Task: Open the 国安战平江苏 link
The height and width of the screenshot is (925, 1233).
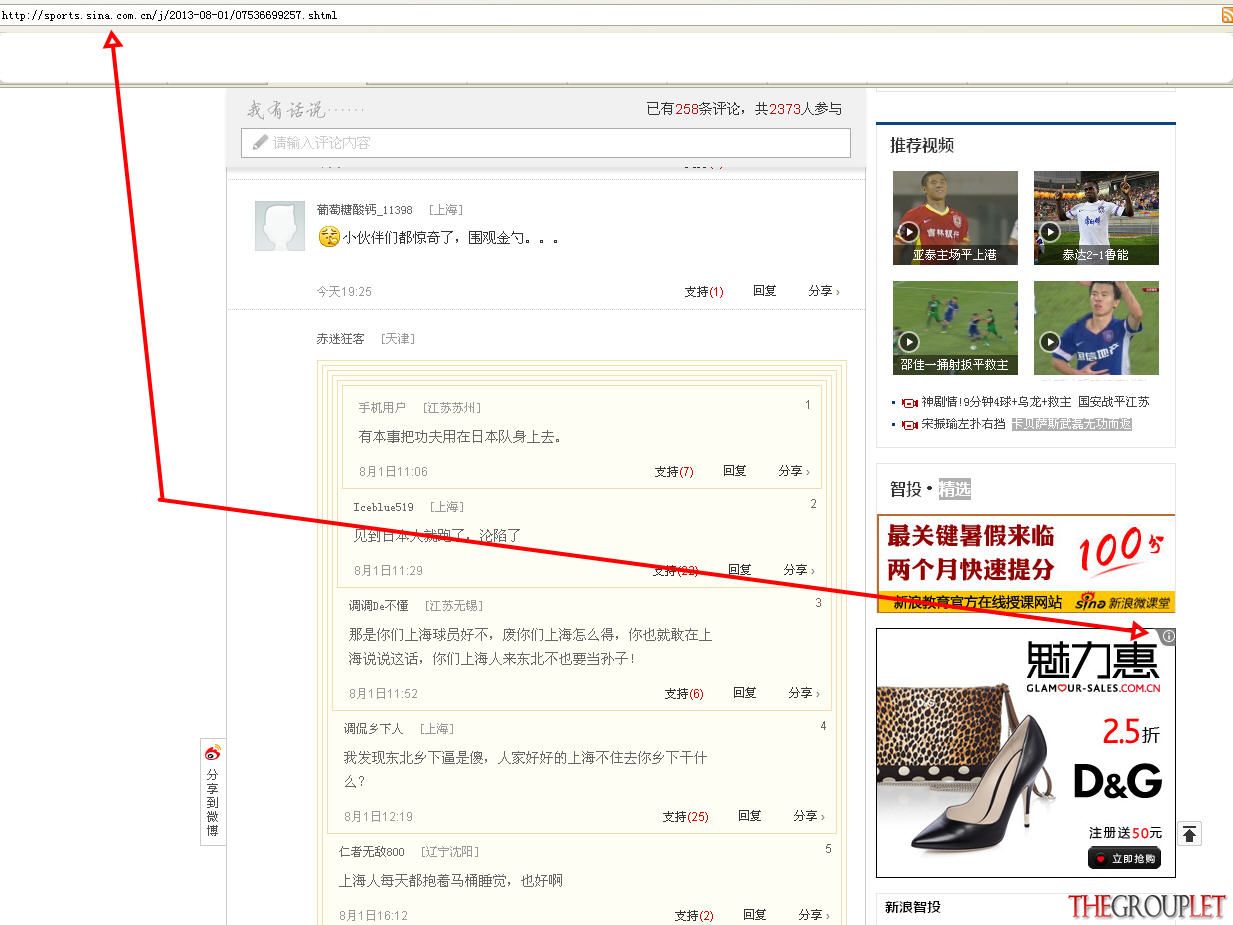Action: [1114, 402]
